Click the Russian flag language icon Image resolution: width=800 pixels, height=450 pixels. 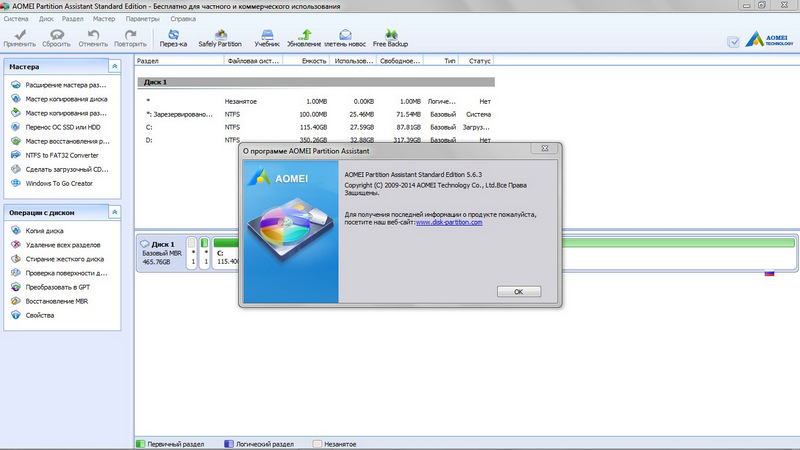point(769,273)
